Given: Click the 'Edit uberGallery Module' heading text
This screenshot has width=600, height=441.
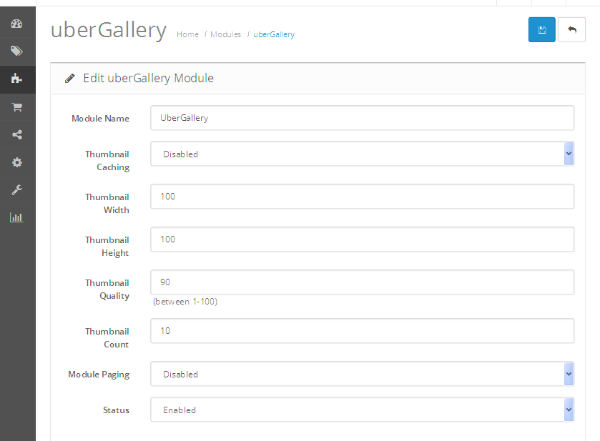Looking at the screenshot, I should click(148, 78).
